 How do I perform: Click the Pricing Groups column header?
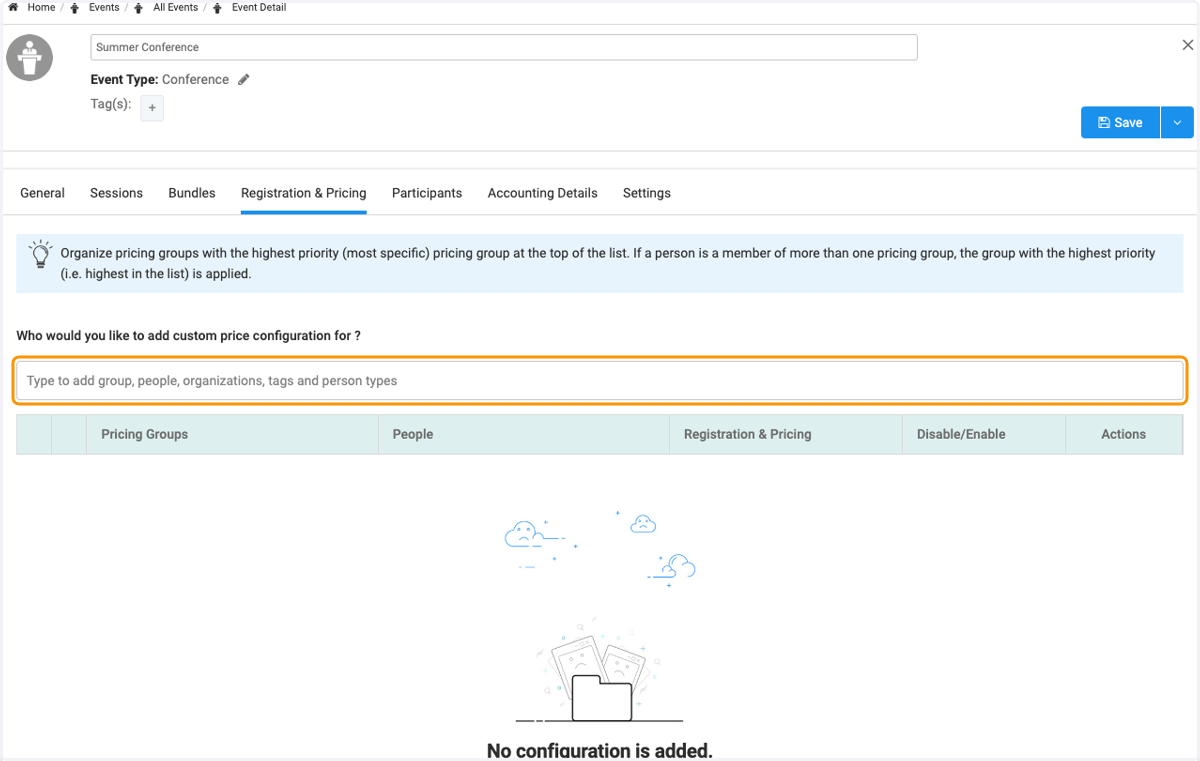[x=232, y=434]
